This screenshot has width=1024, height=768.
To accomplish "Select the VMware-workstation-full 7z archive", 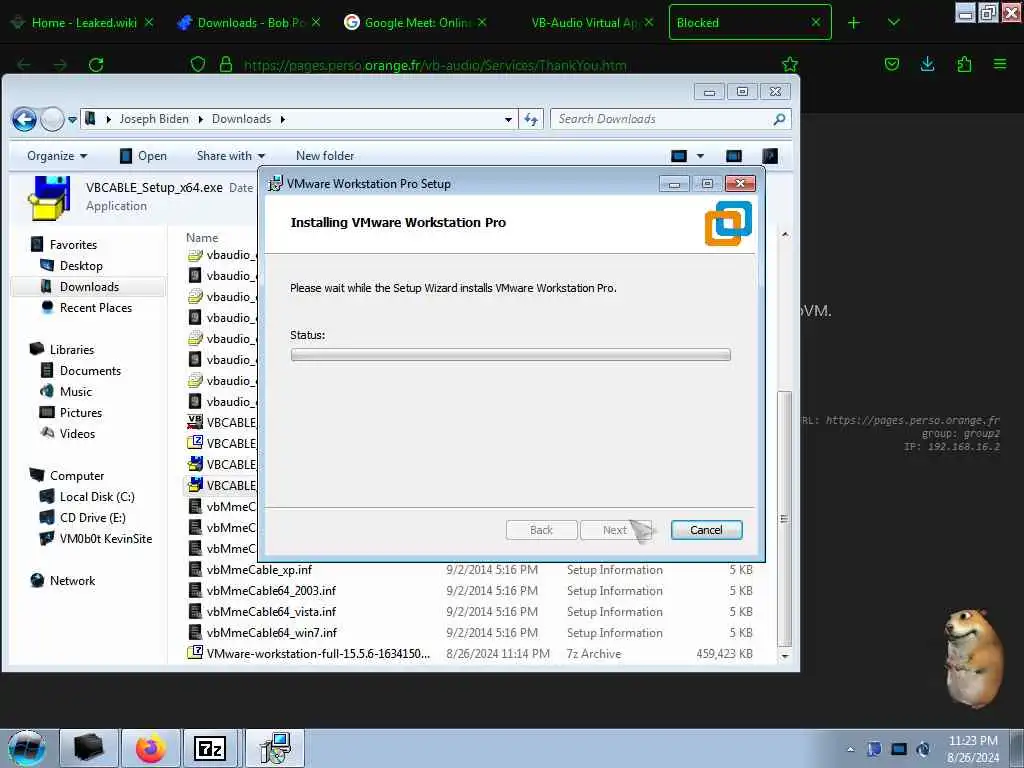I will click(x=470, y=653).
